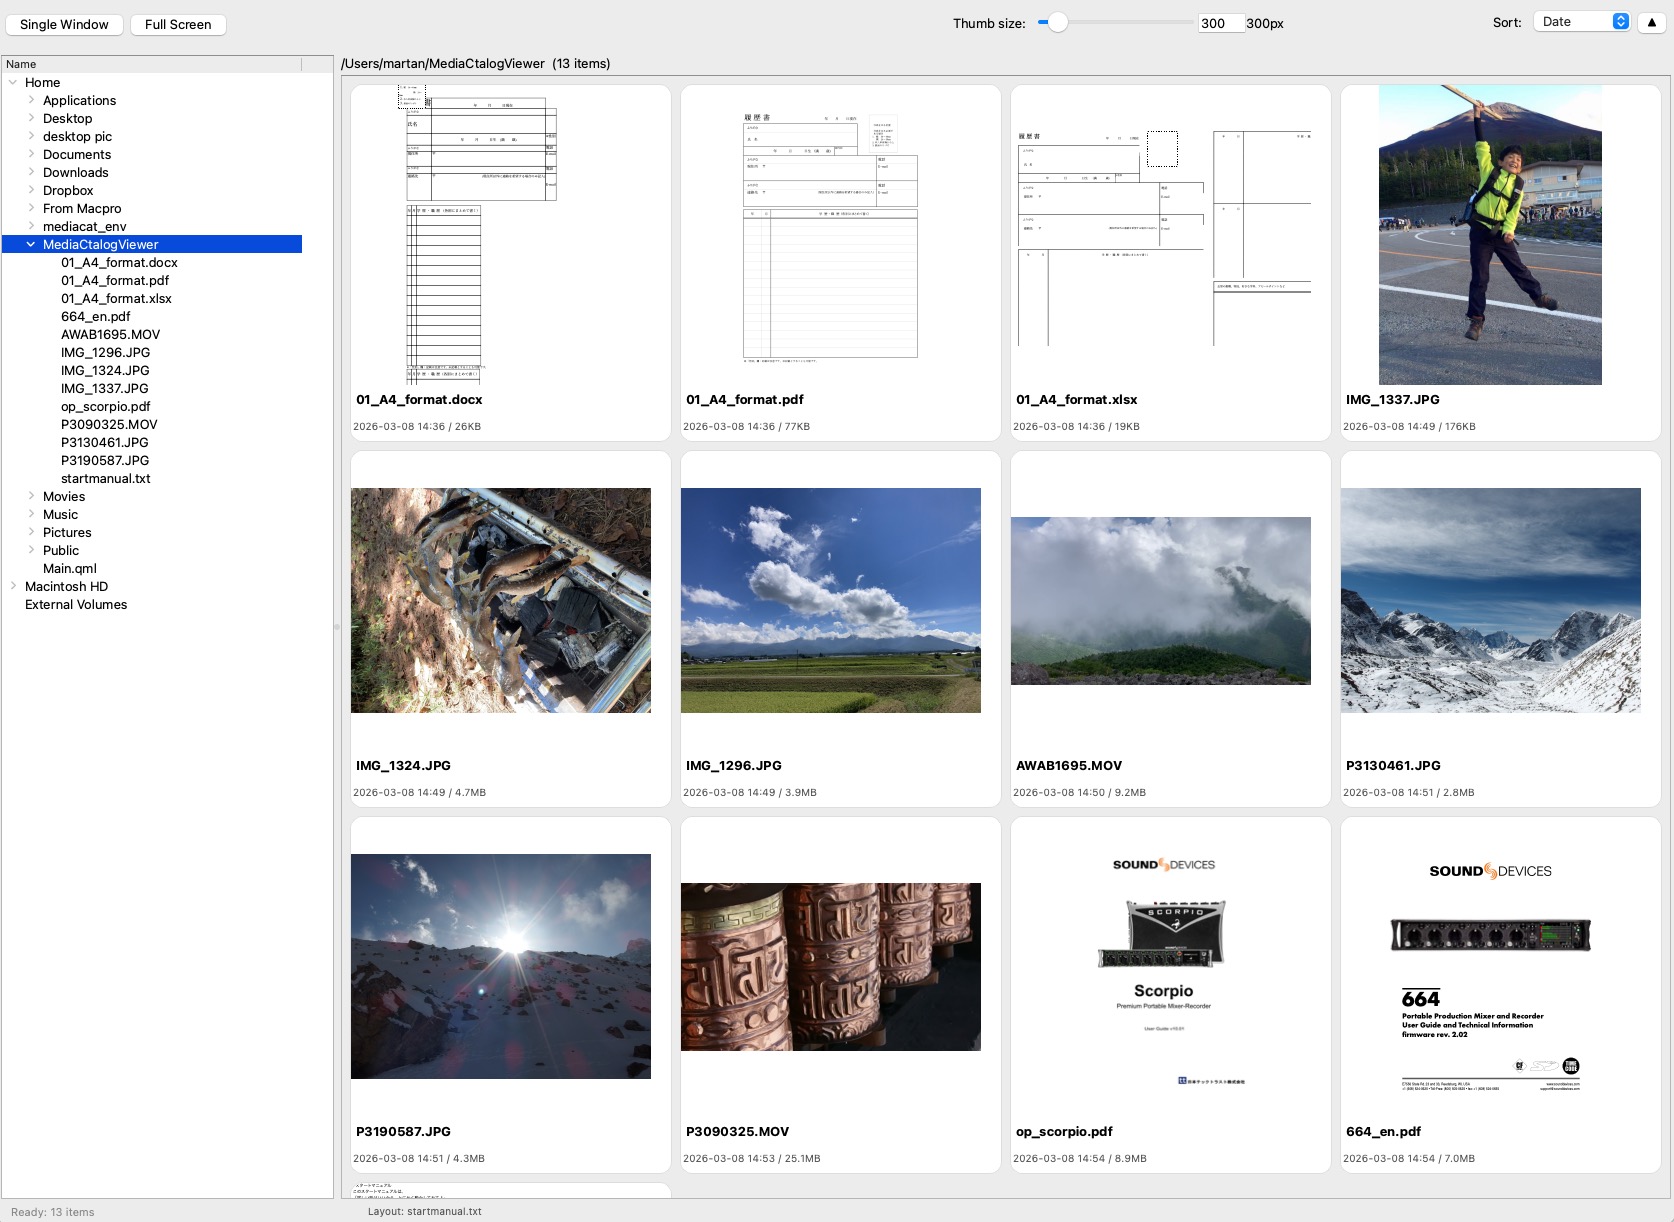Open the P3090325.MOV thumbnail

[831, 966]
